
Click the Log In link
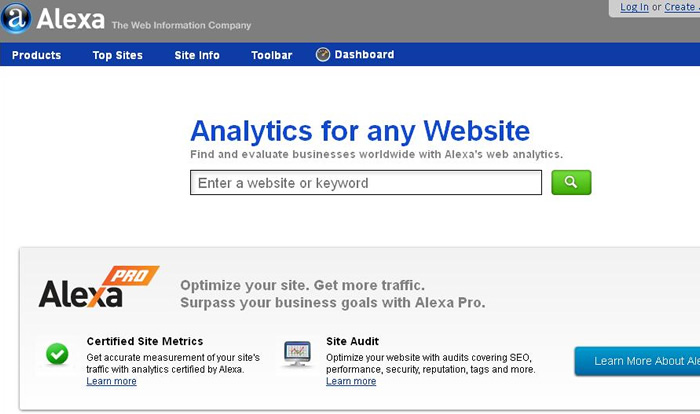click(x=634, y=7)
